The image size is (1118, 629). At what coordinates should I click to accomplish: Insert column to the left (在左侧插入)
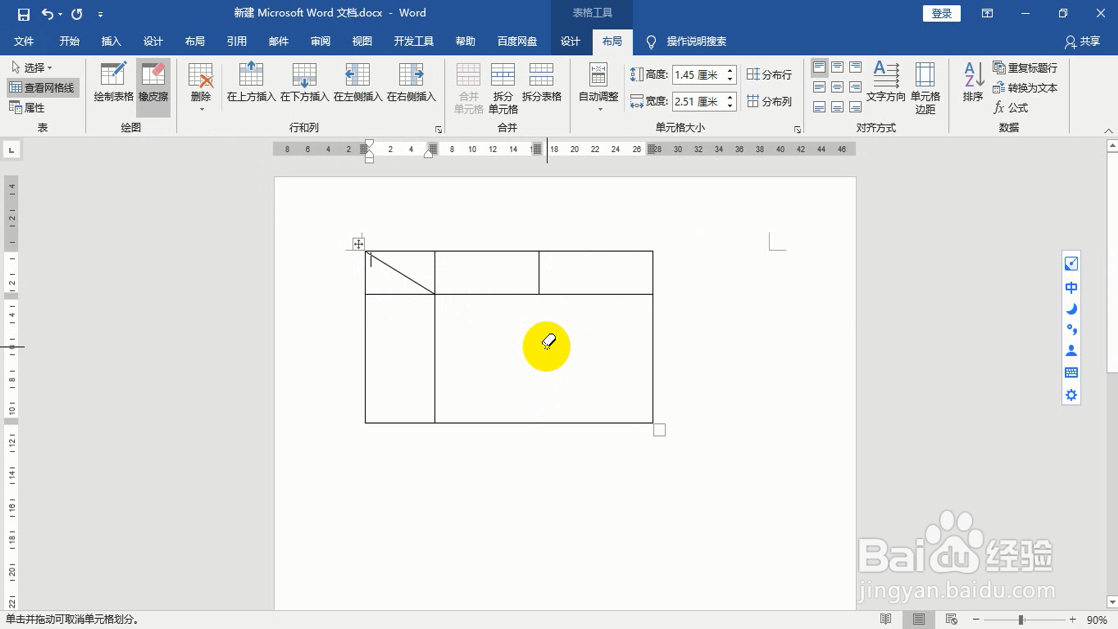[x=358, y=83]
